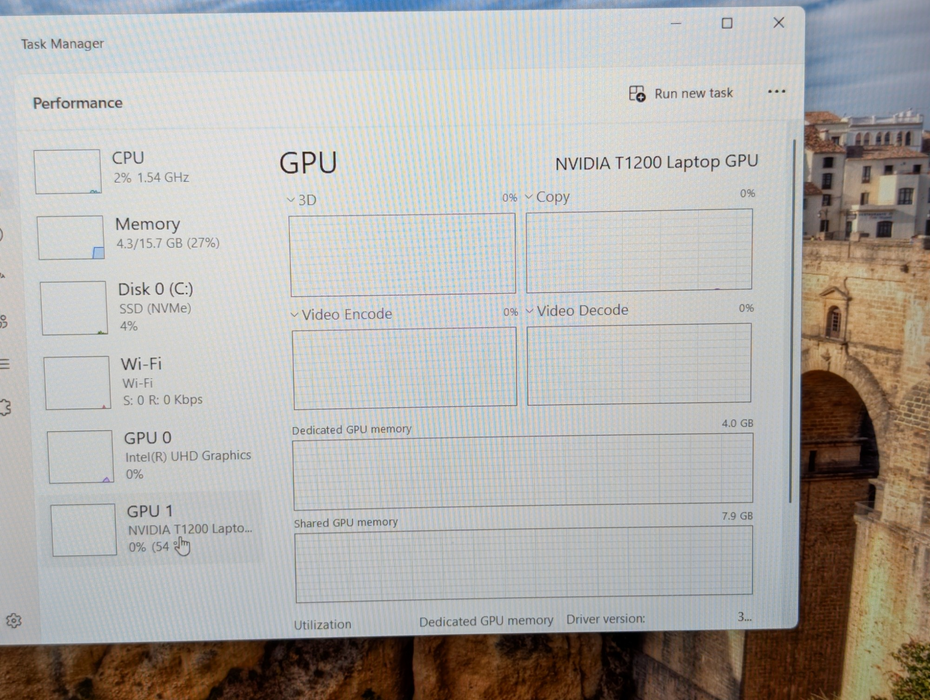The width and height of the screenshot is (930, 700).
Task: Click the large 'GPU' heading
Action: 308,163
